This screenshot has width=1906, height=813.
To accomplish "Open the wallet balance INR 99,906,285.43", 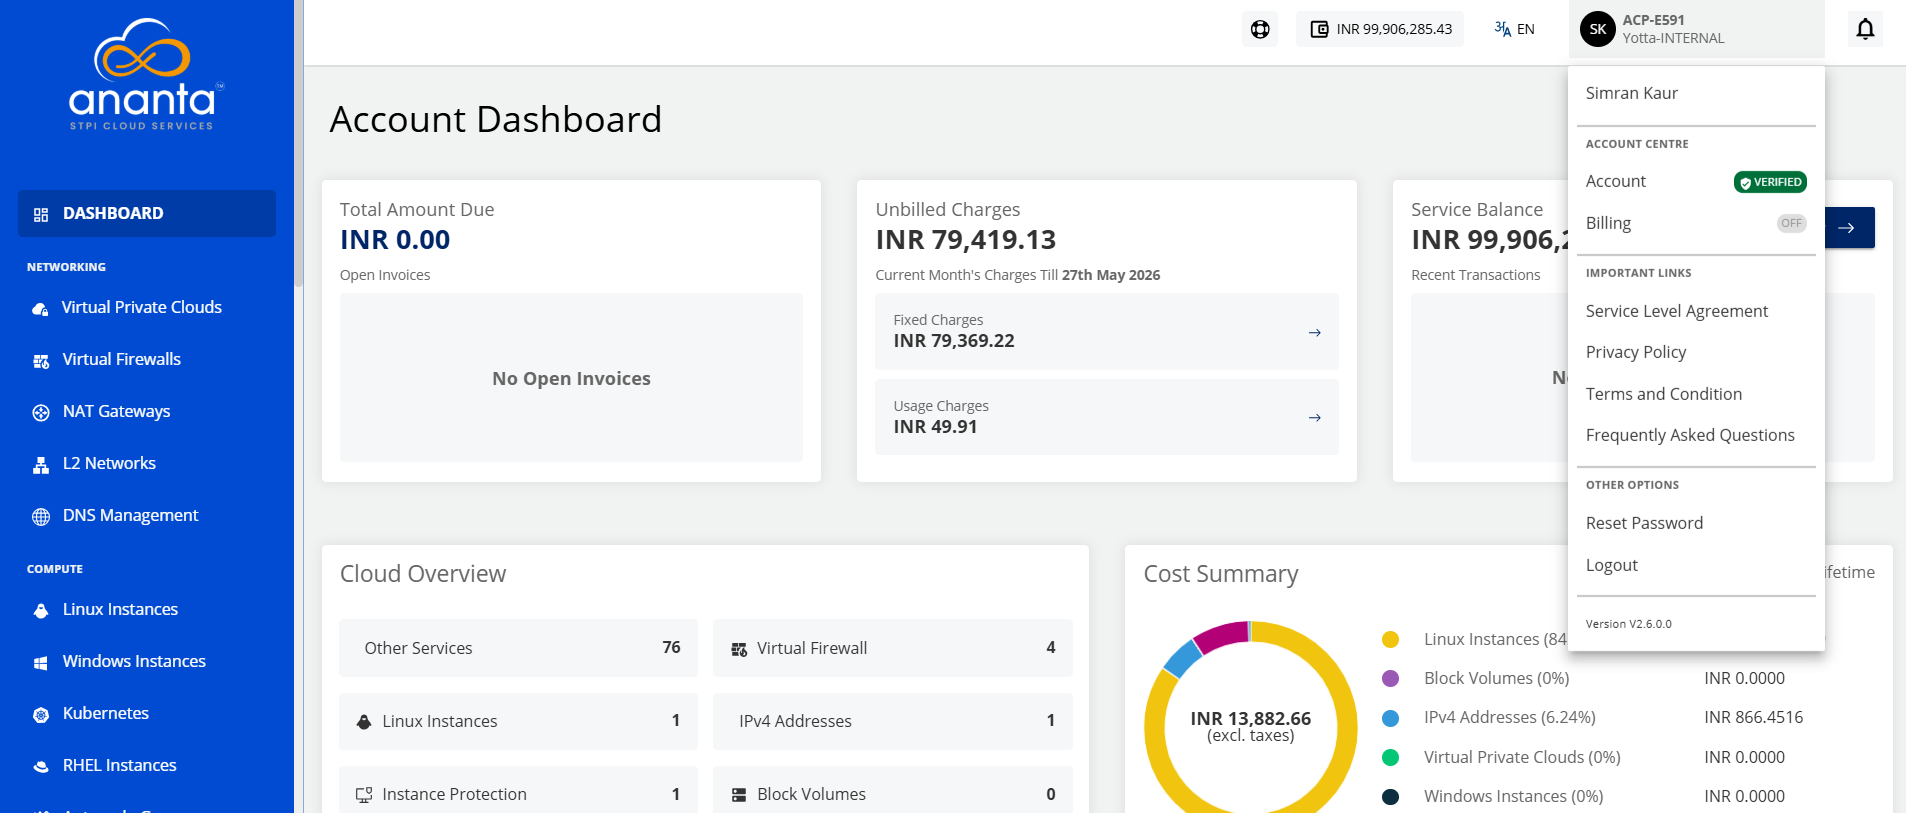I will click(1380, 29).
